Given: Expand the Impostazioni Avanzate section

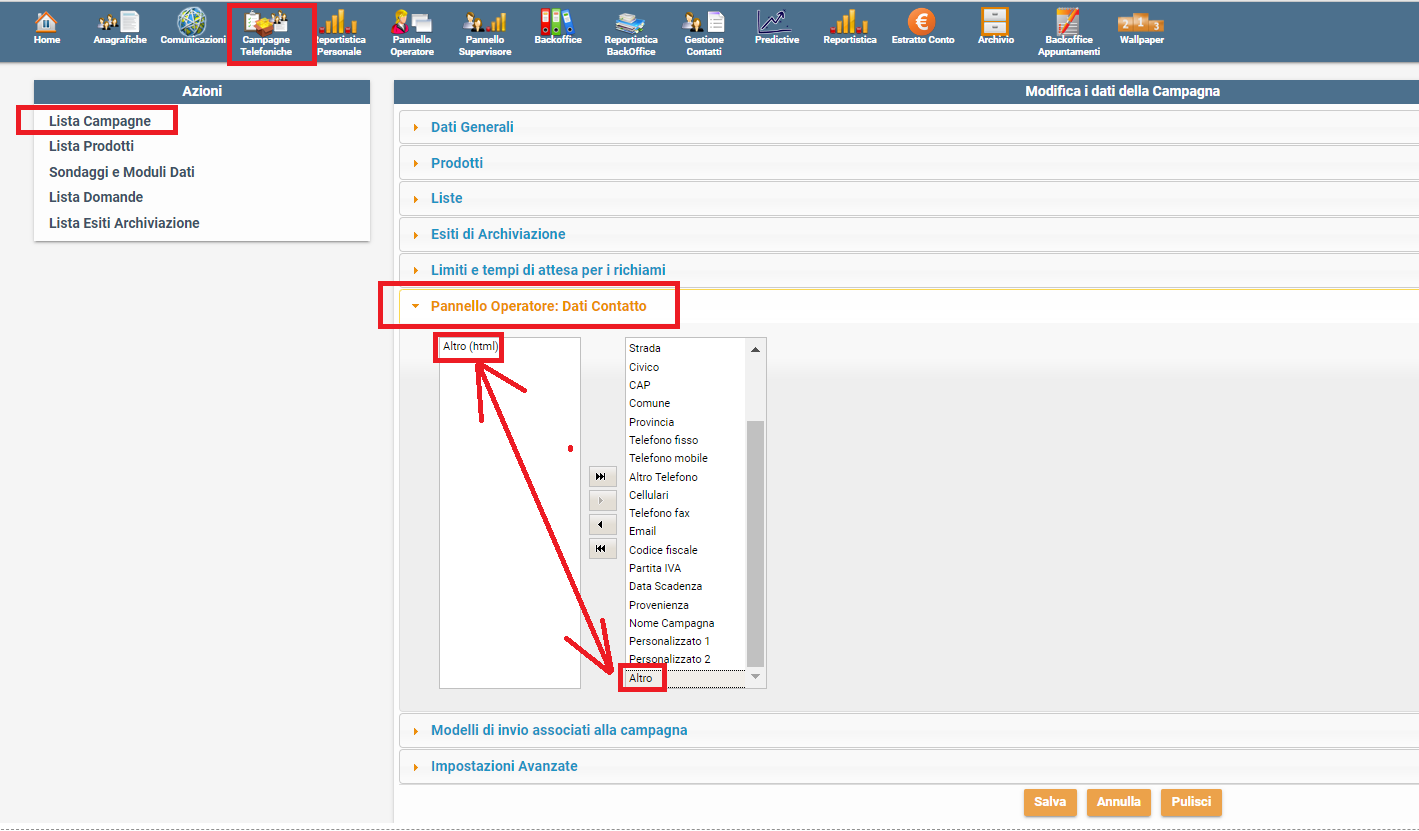Looking at the screenshot, I should [x=504, y=766].
